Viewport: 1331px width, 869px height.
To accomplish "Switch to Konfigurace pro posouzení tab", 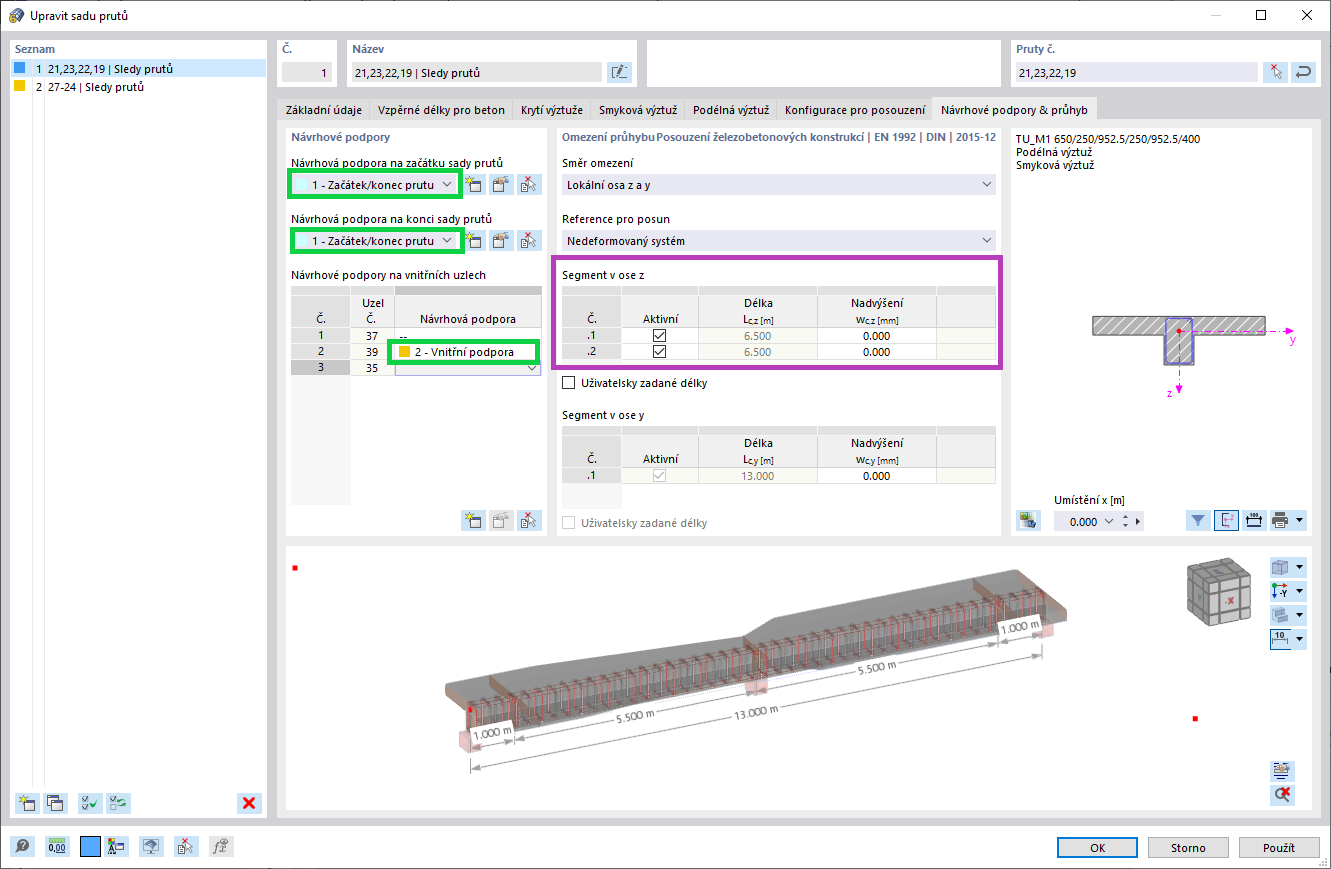I will point(855,110).
